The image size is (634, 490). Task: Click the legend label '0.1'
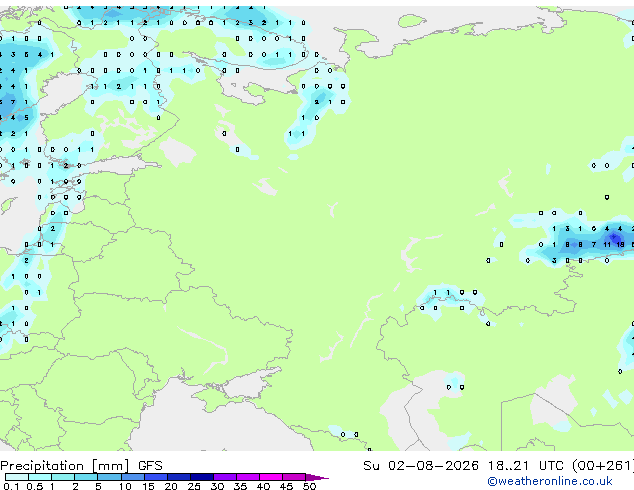coord(11,486)
